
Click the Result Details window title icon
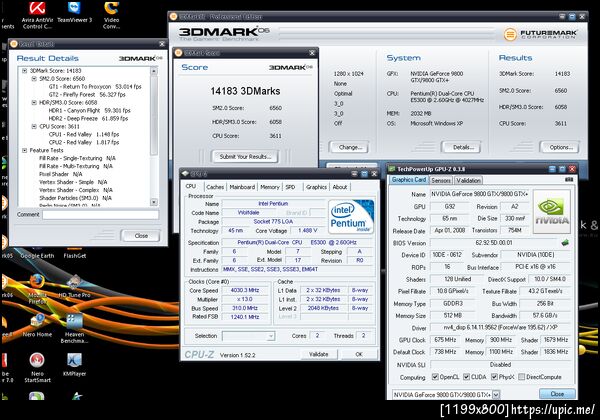[x=14, y=44]
